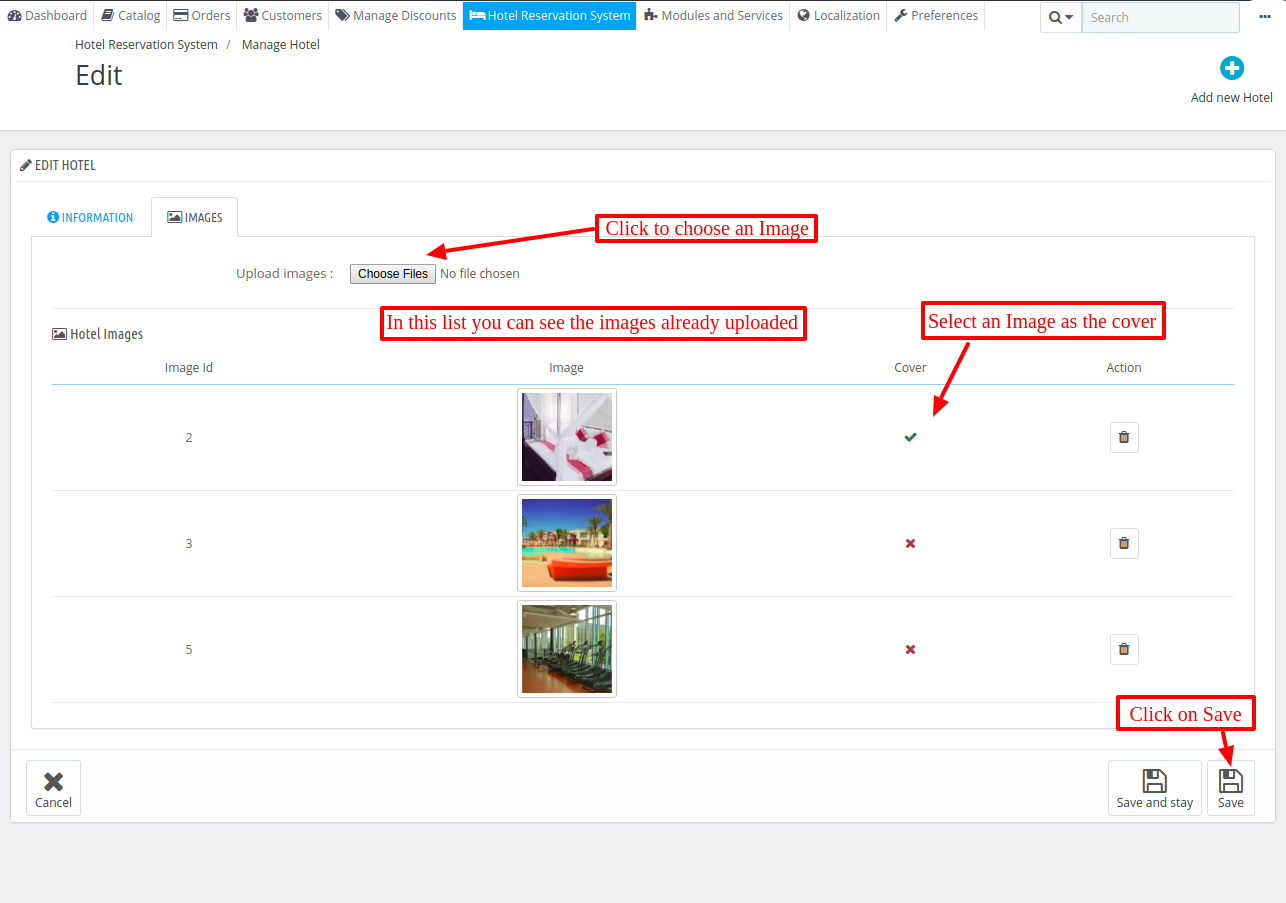The image size is (1286, 903).
Task: Open the Preferences menu
Action: click(936, 15)
